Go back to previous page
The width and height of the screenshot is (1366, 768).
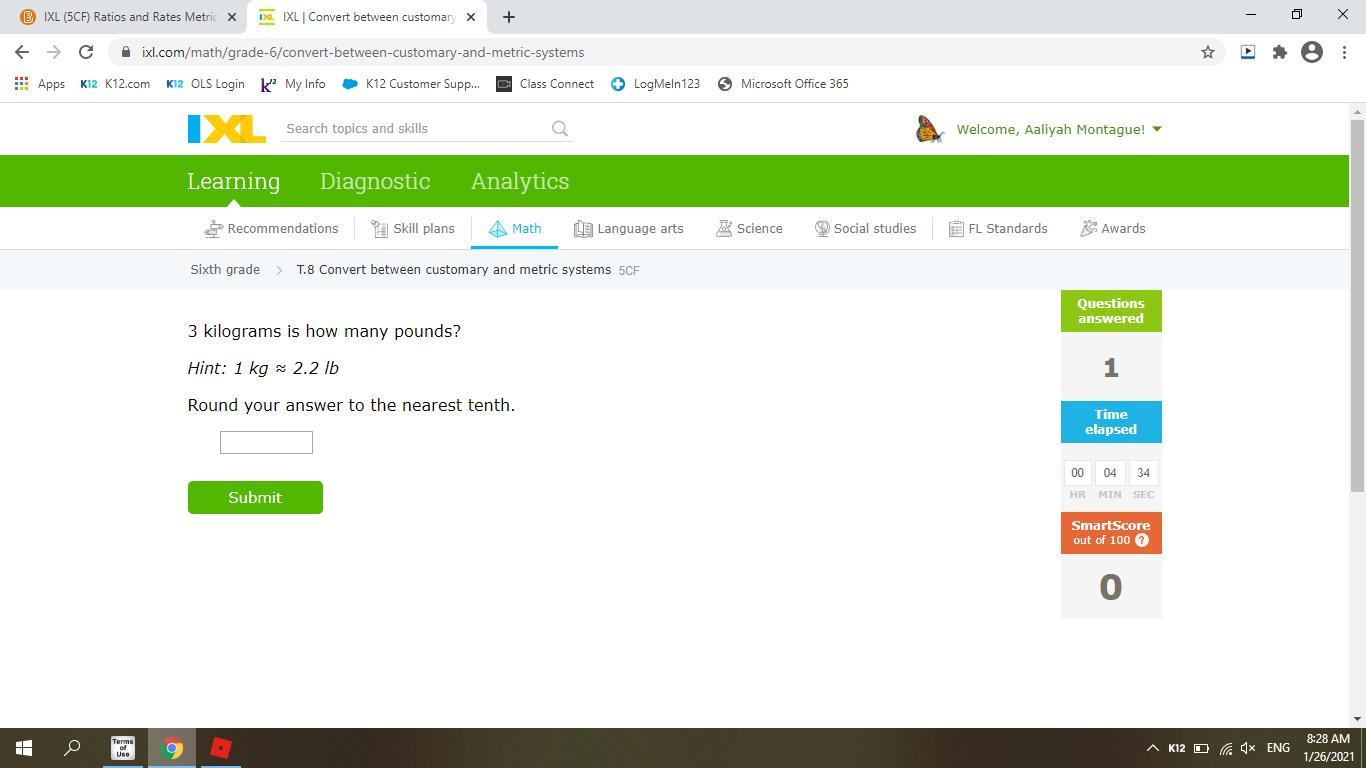(x=22, y=52)
